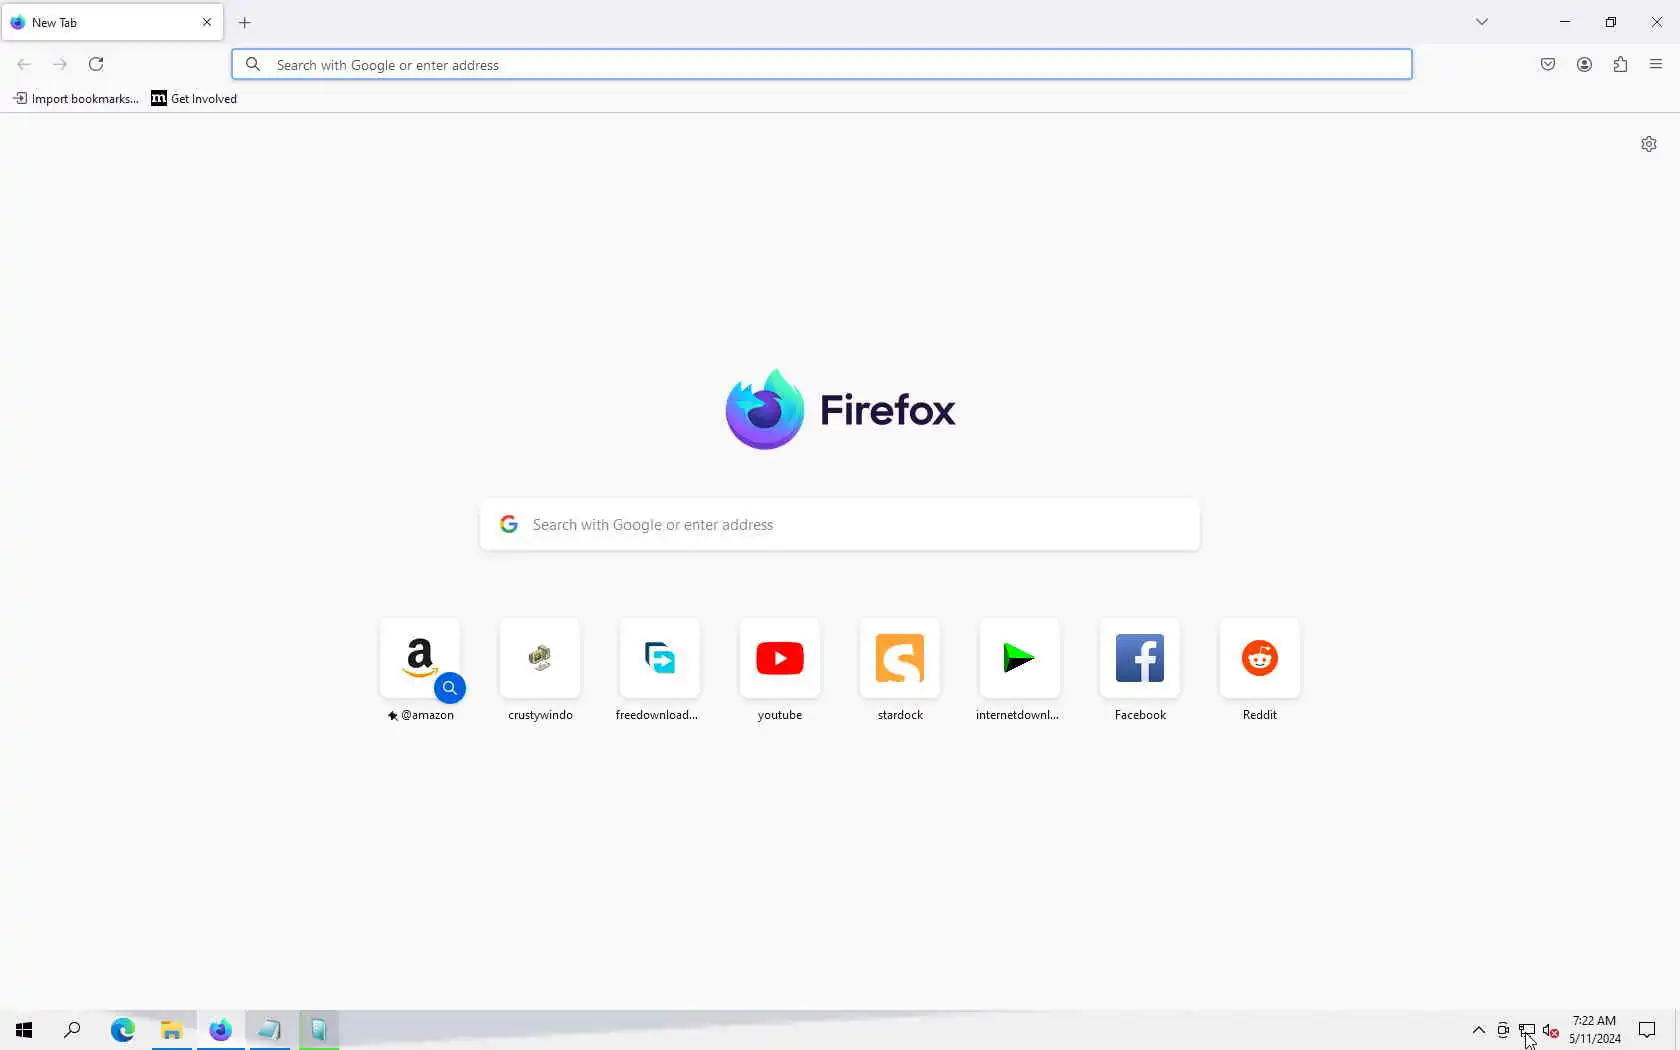Click the address bar input
The height and width of the screenshot is (1050, 1680).
pos(822,64)
